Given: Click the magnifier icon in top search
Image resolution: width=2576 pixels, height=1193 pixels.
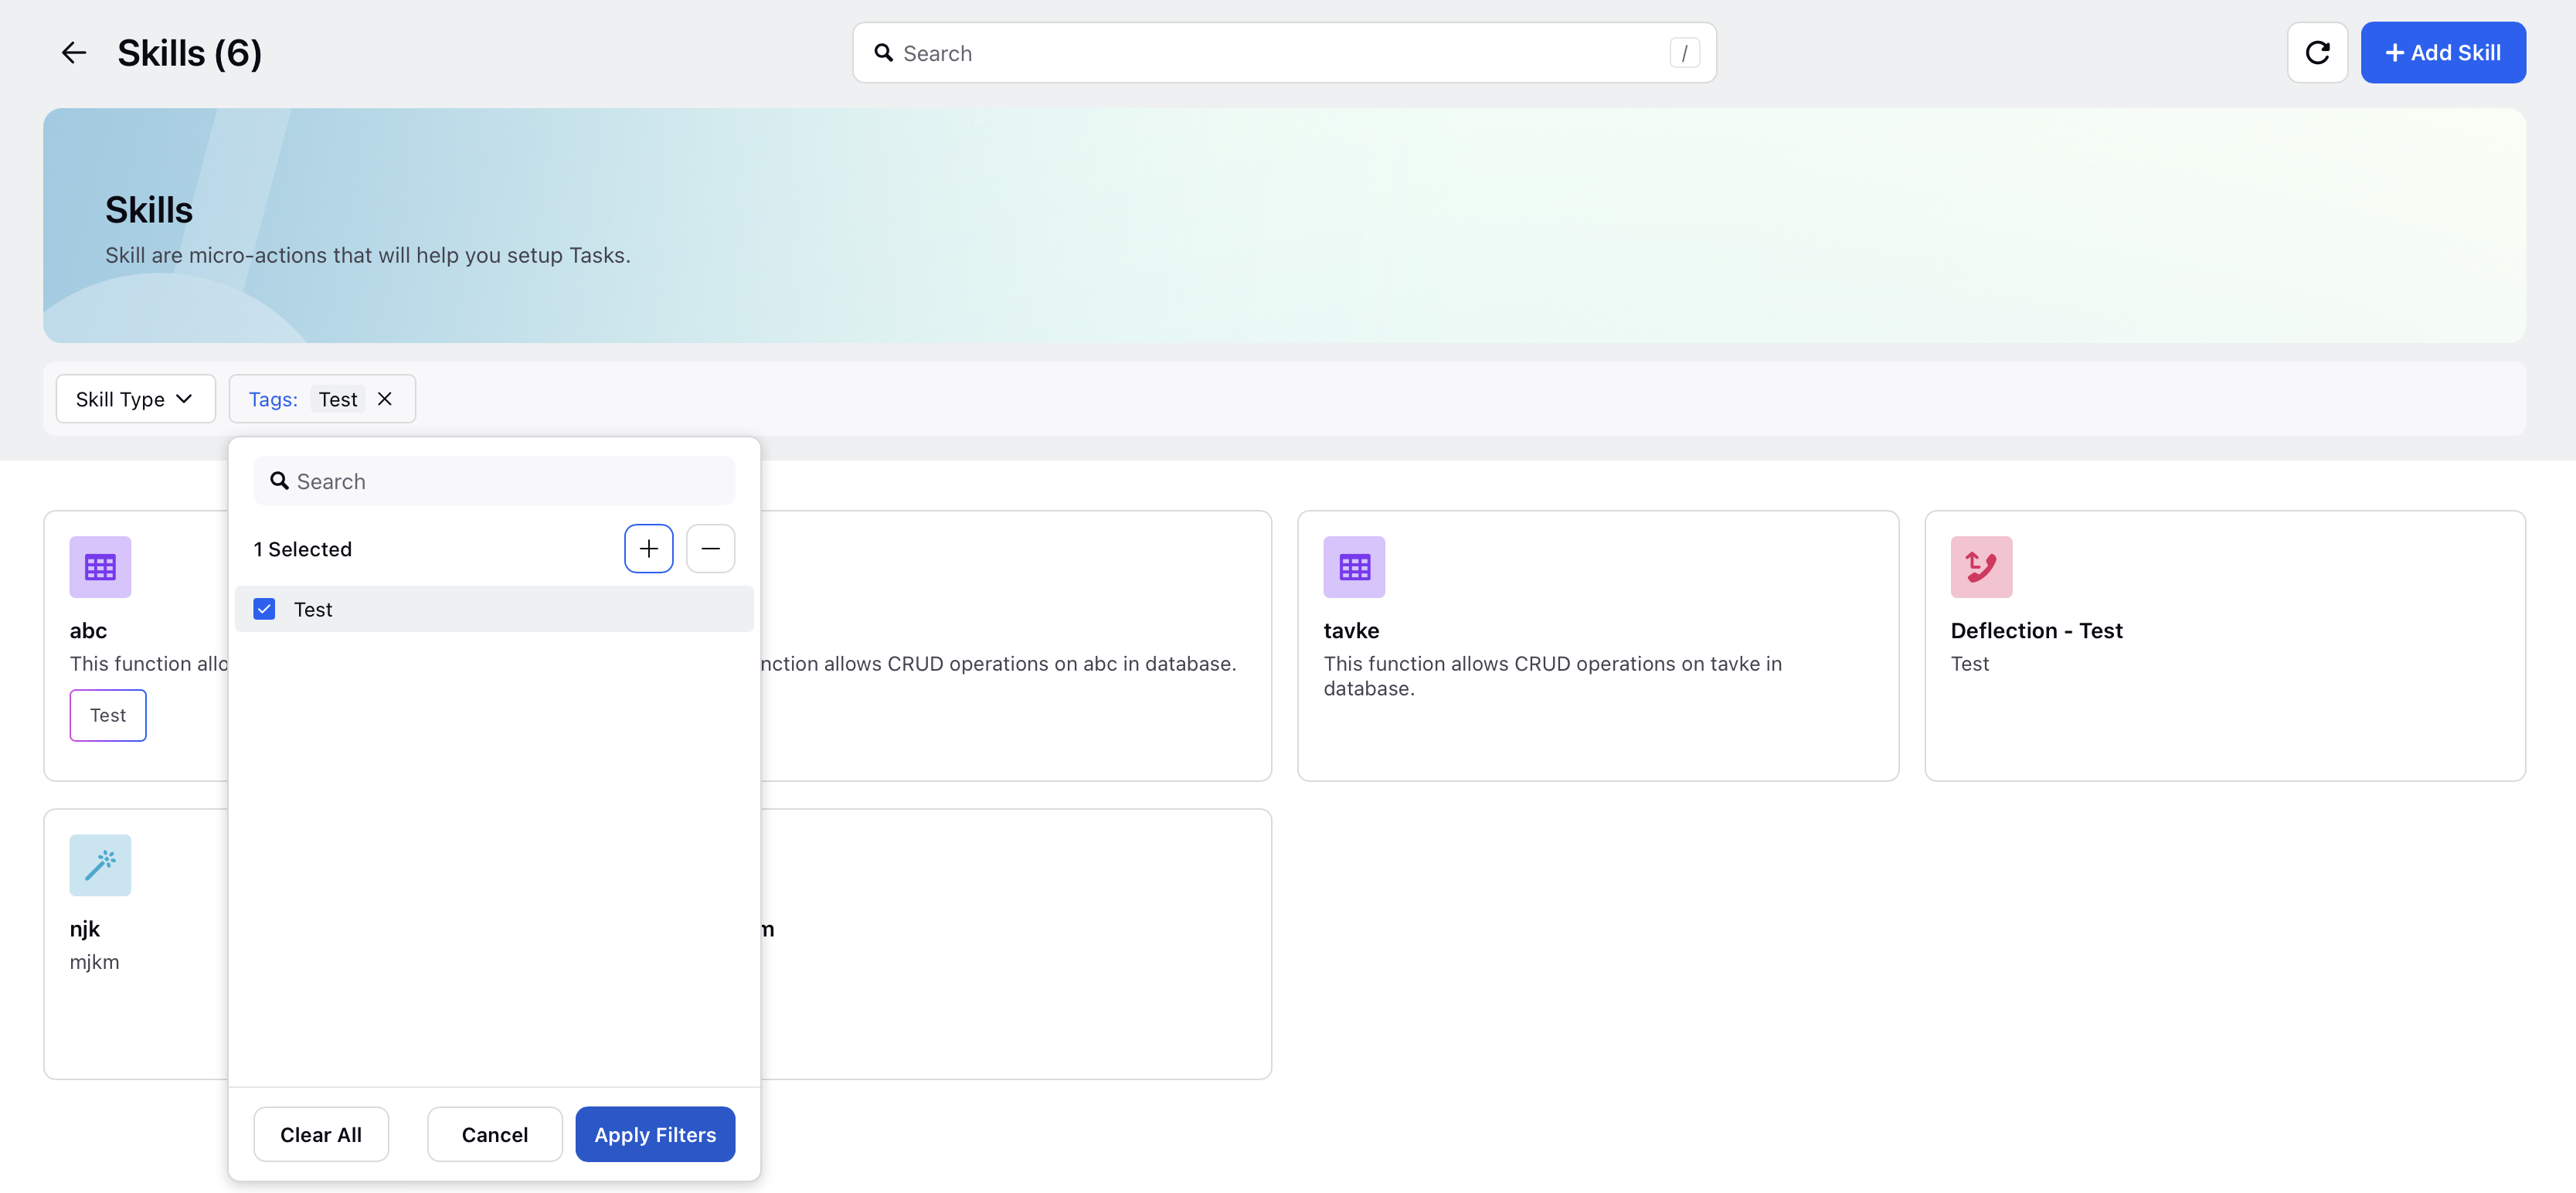Looking at the screenshot, I should pyautogui.click(x=884, y=53).
